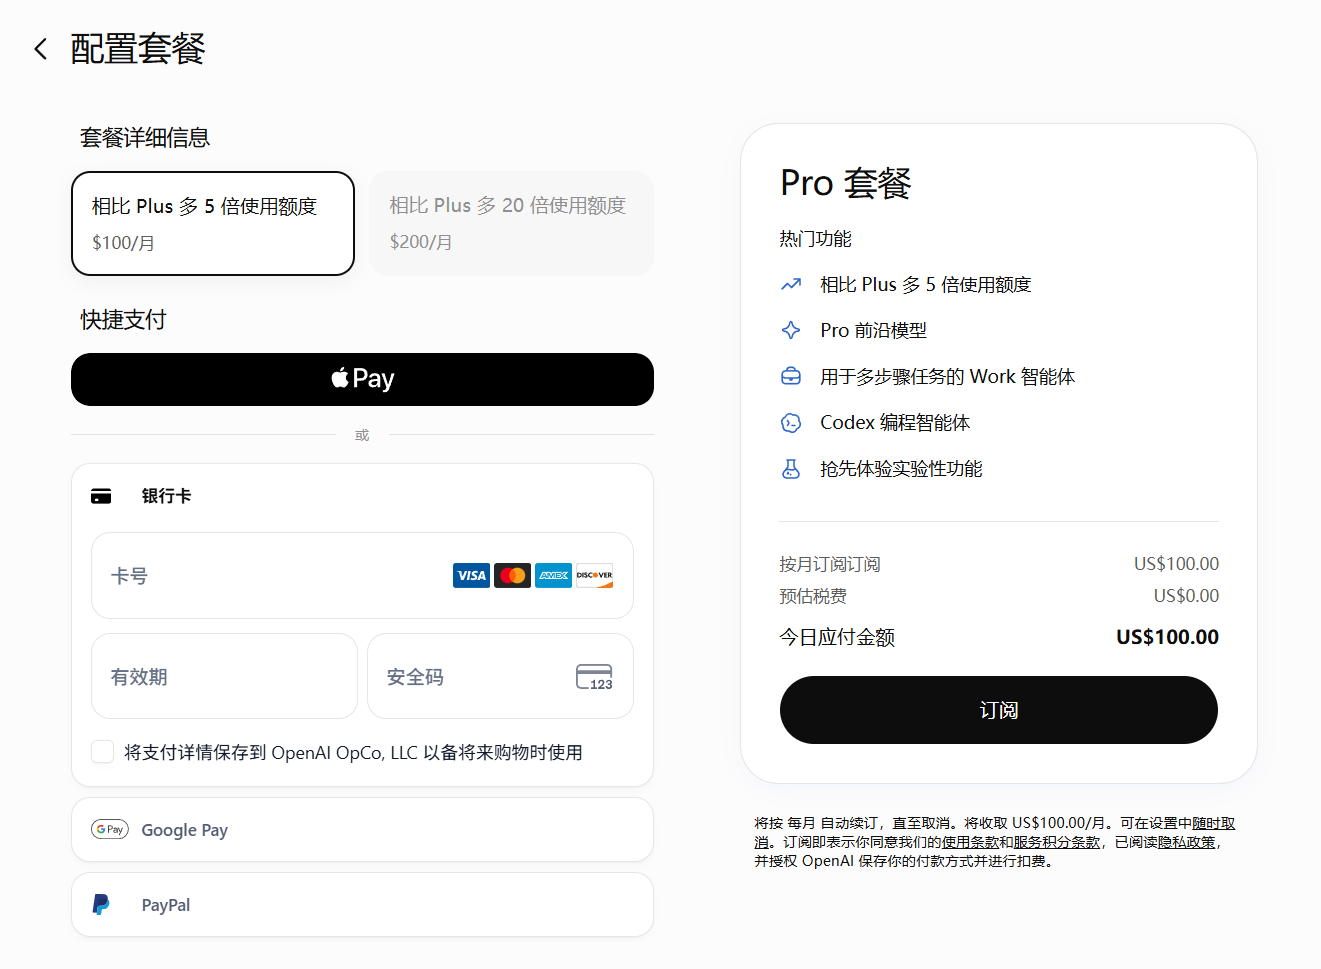Open the 服务积分条款 link
This screenshot has width=1321, height=969.
click(x=1057, y=842)
